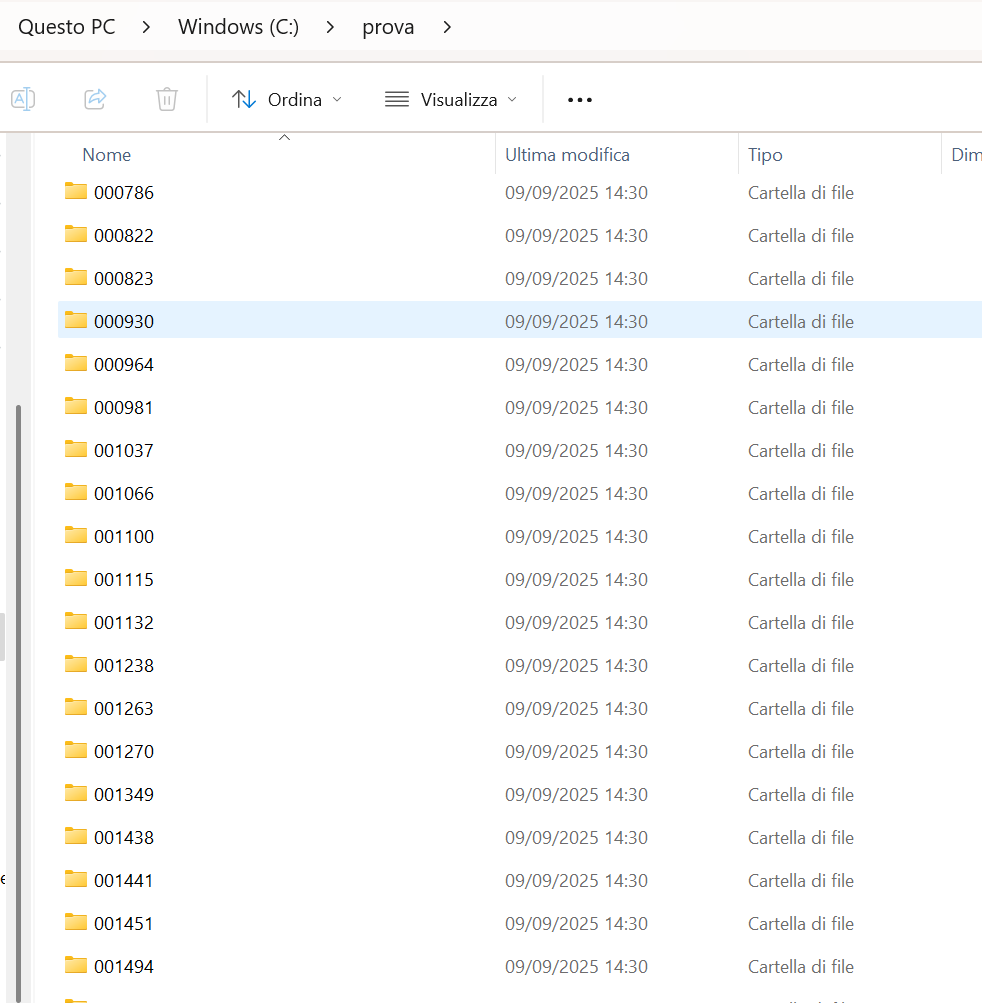Open the Ordina sort dropdown
The image size is (982, 1003).
(x=287, y=100)
